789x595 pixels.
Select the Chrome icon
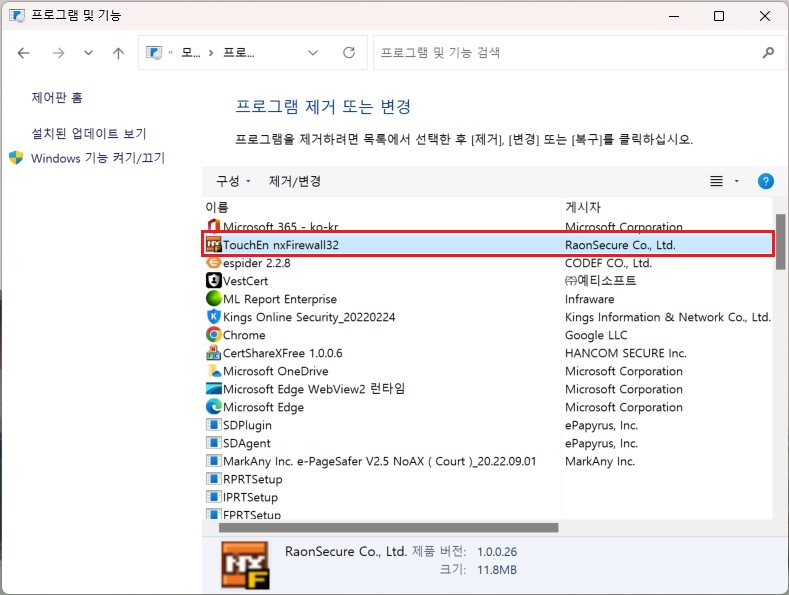[x=213, y=335]
